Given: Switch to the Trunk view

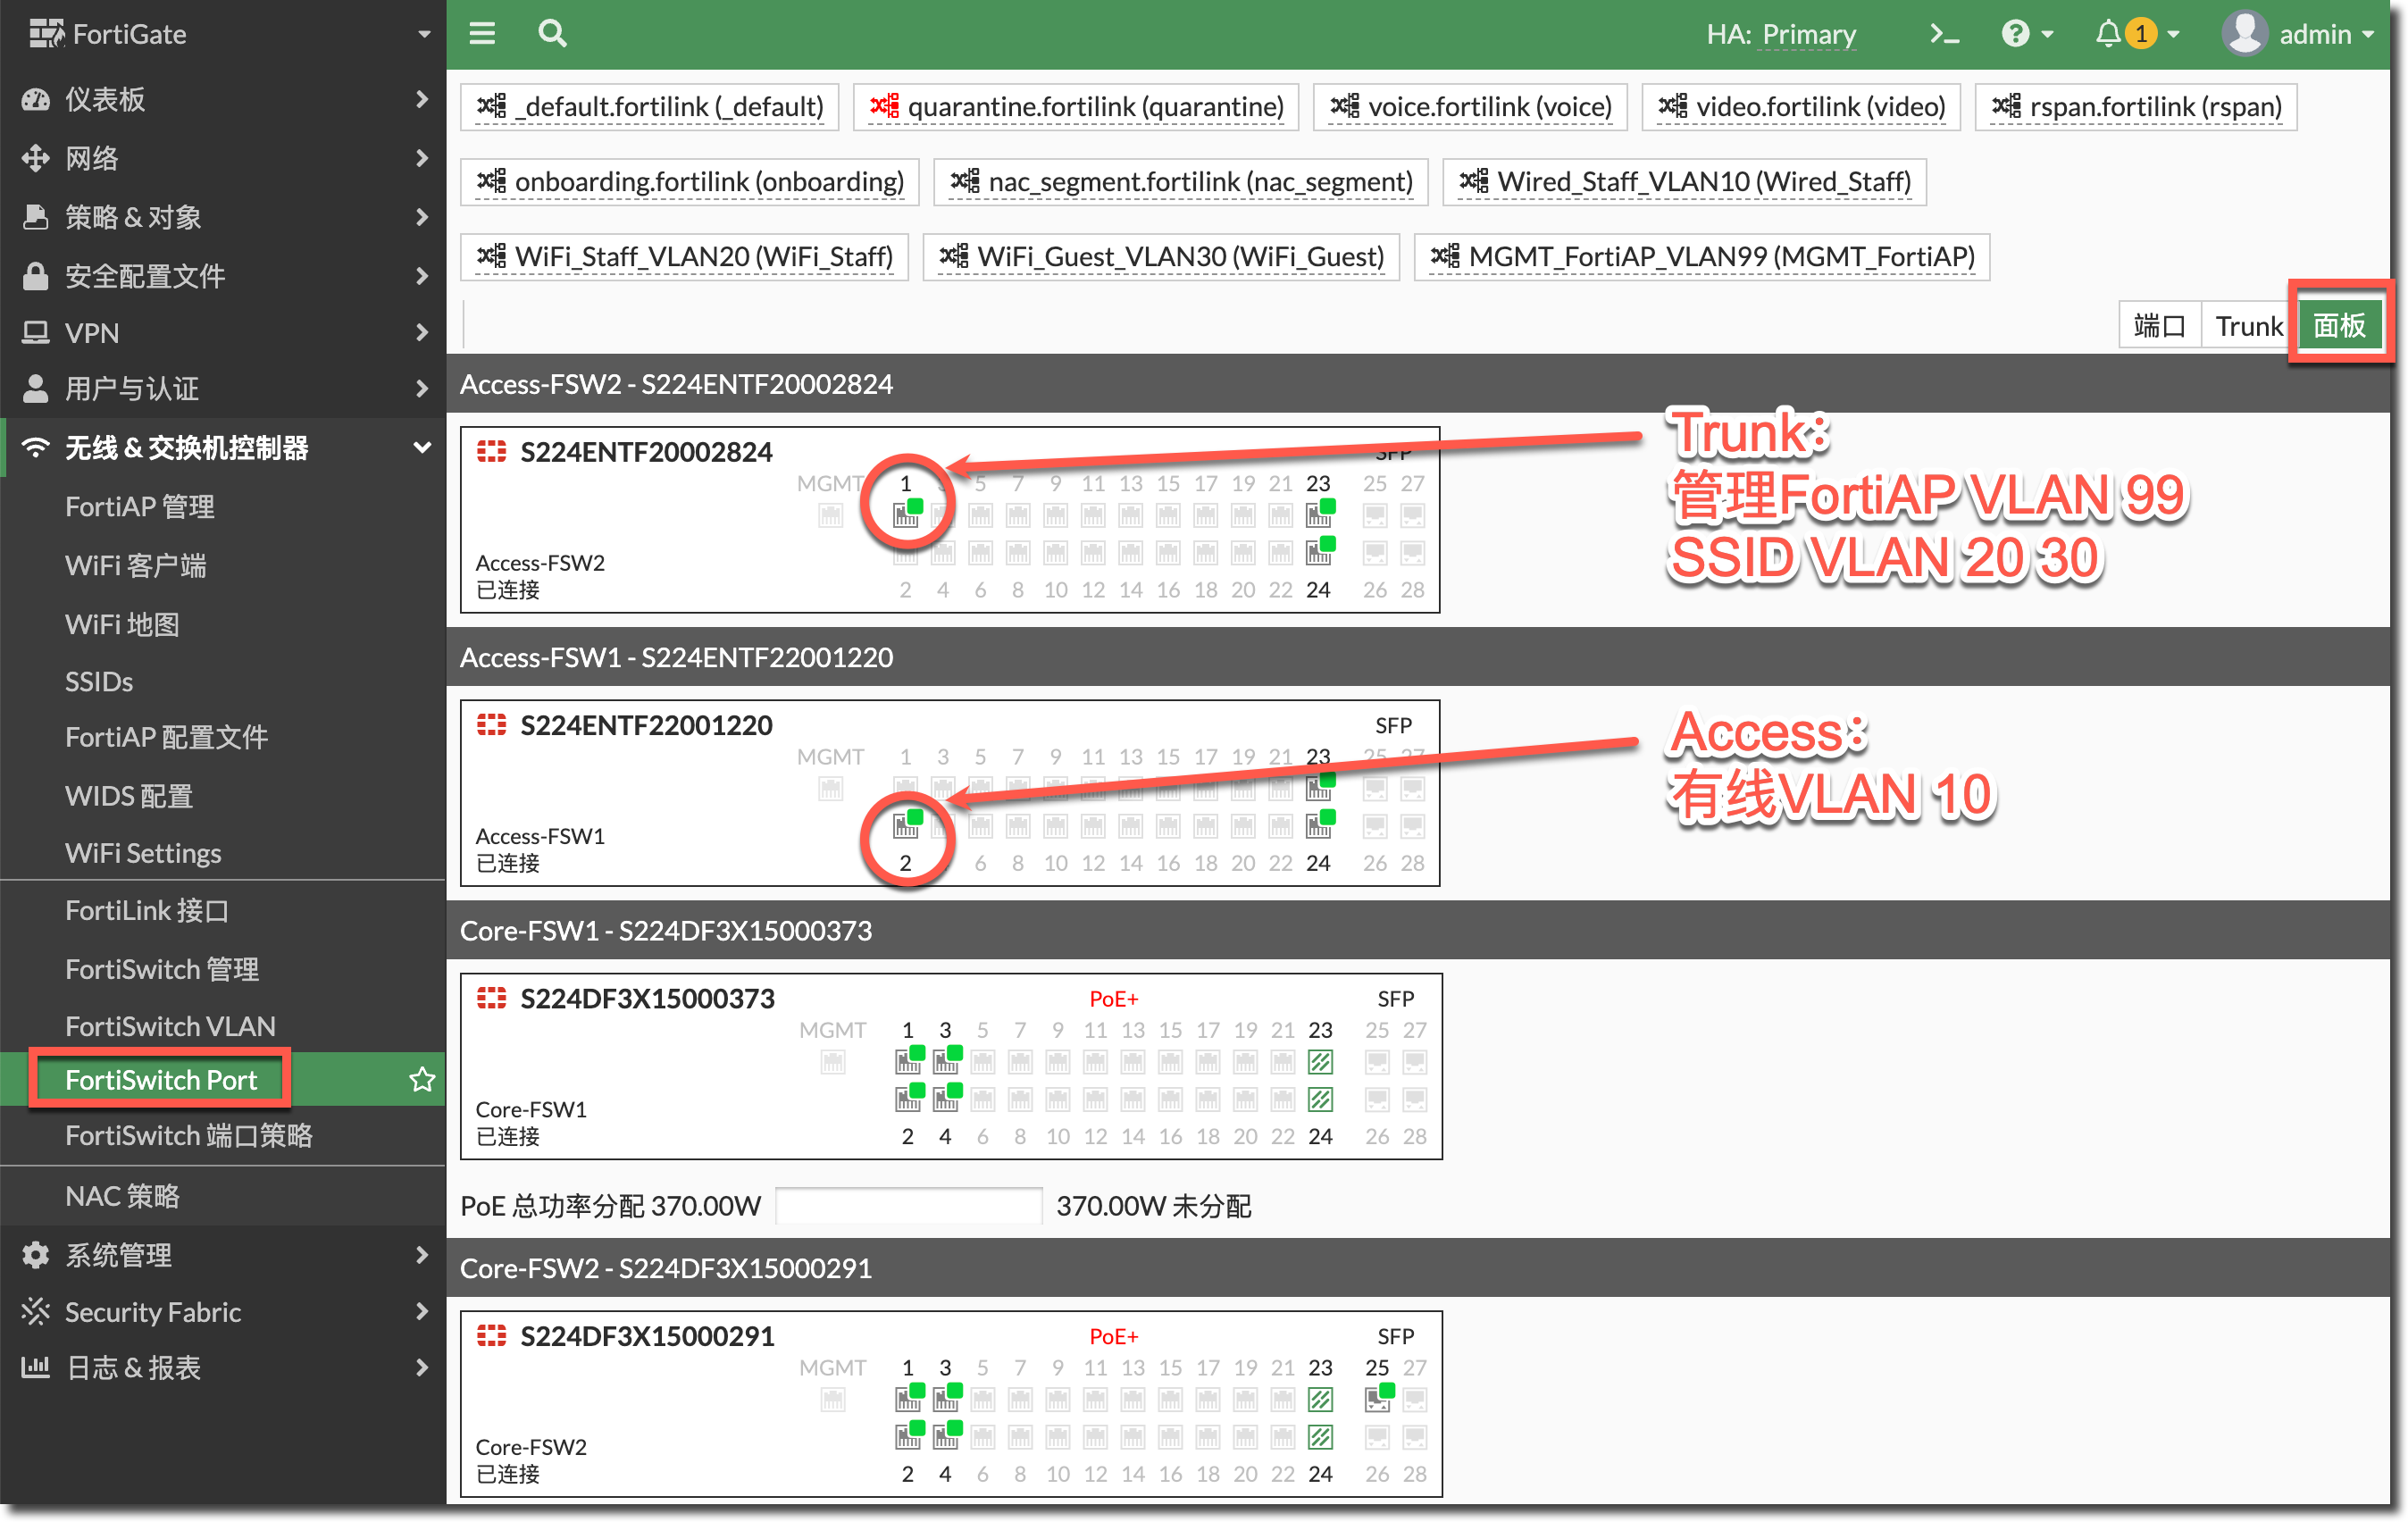Looking at the screenshot, I should pos(2247,326).
